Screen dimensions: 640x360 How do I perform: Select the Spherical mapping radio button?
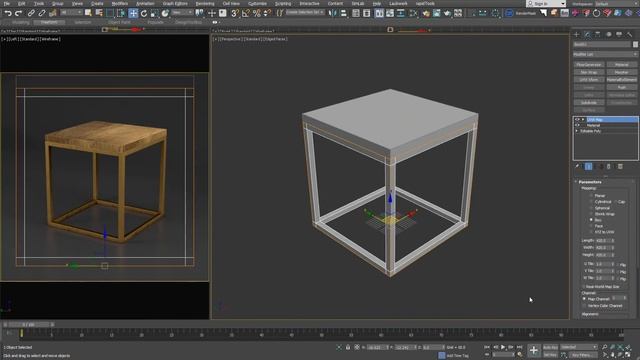tap(591, 208)
